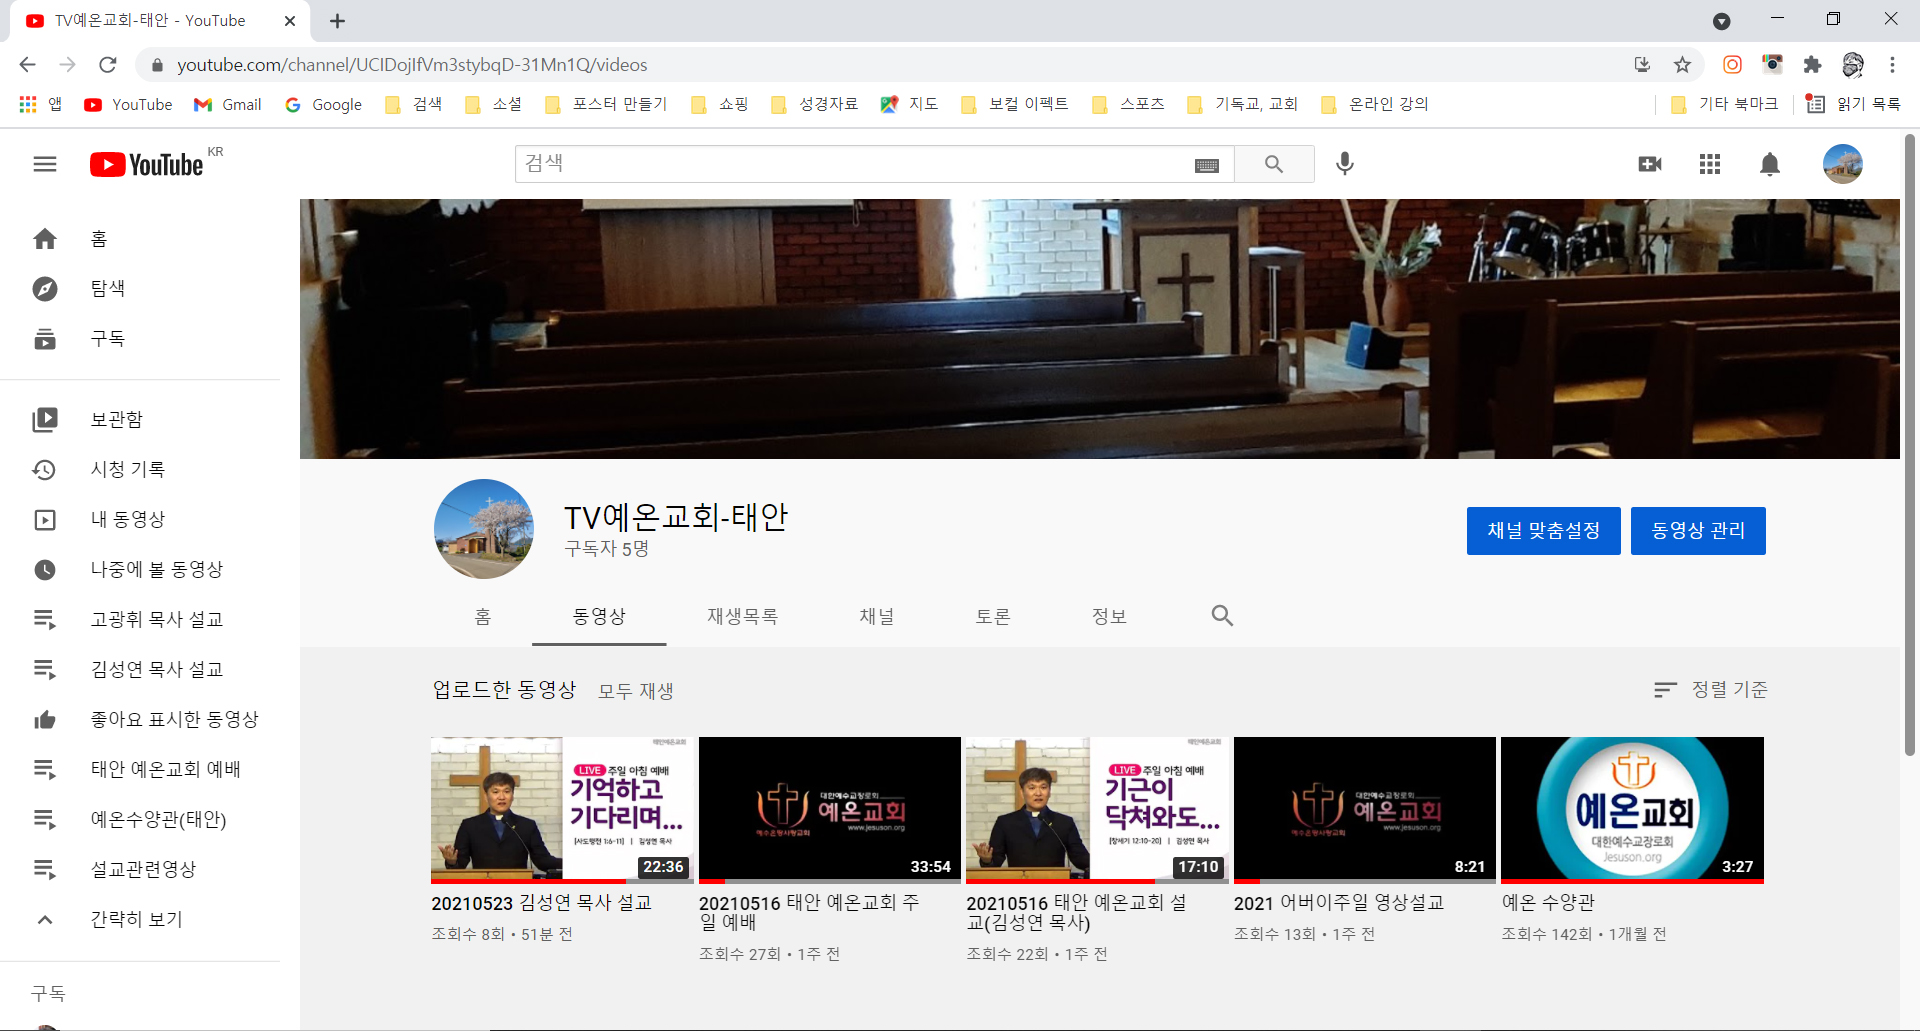Image resolution: width=1920 pixels, height=1031 pixels.
Task: Select the 채널 tab
Action: coord(877,617)
